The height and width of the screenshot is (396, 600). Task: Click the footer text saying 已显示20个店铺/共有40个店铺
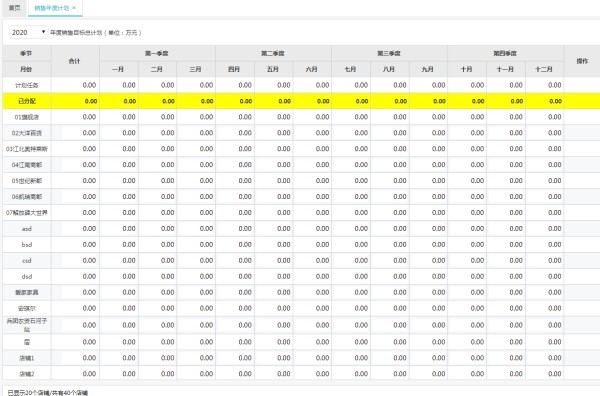pyautogui.click(x=47, y=393)
